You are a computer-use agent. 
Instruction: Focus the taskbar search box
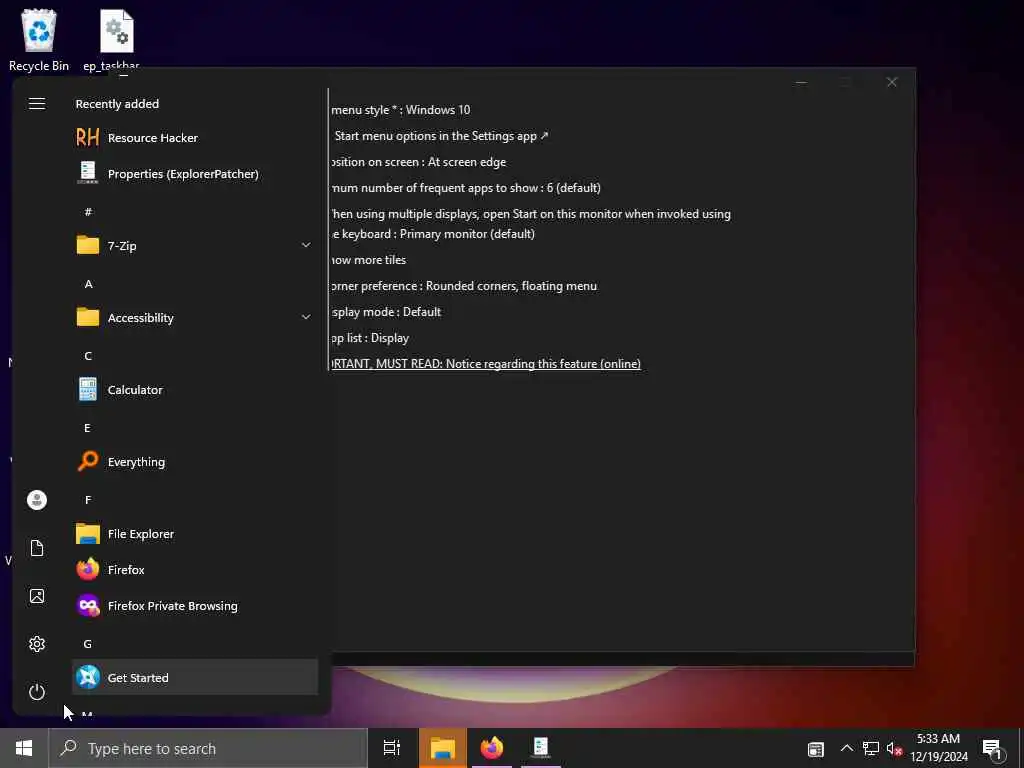click(x=208, y=748)
